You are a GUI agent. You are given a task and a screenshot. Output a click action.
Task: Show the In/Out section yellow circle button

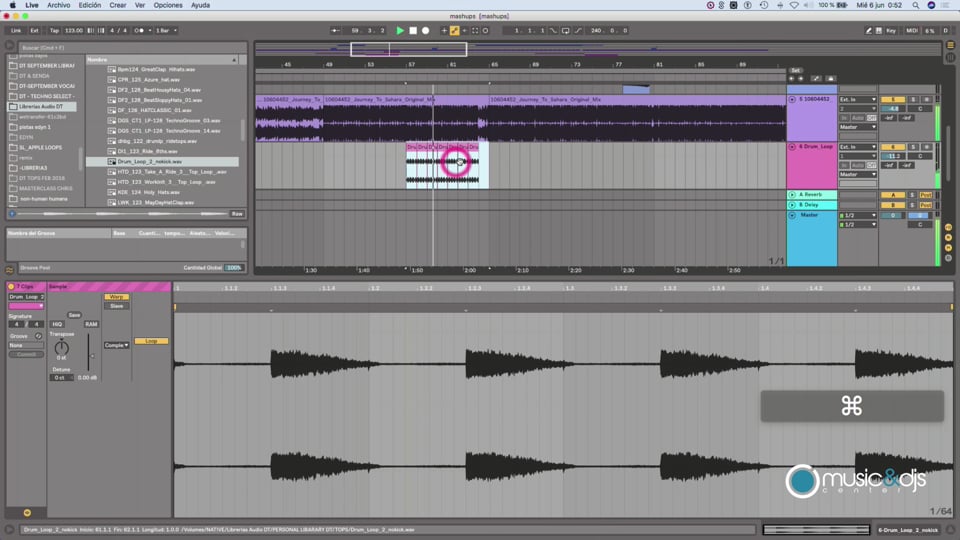(x=948, y=227)
